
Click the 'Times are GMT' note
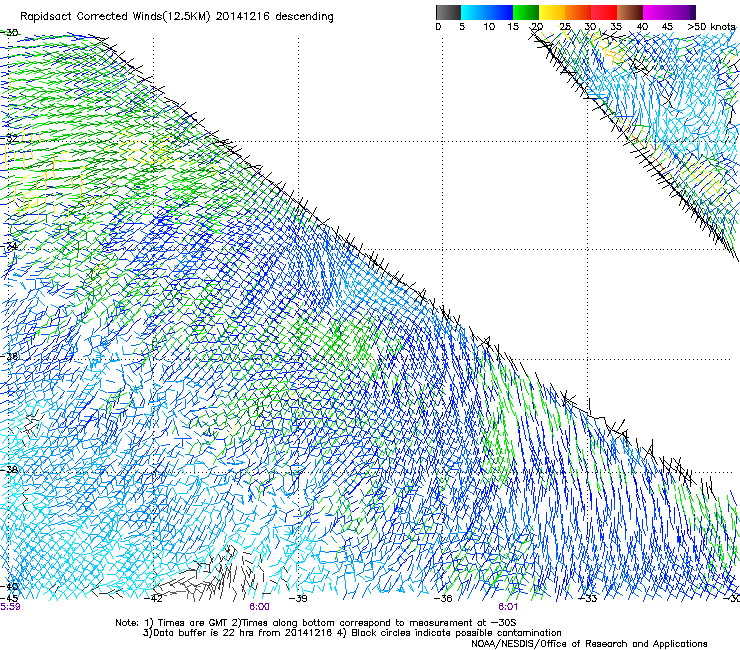click(x=193, y=623)
